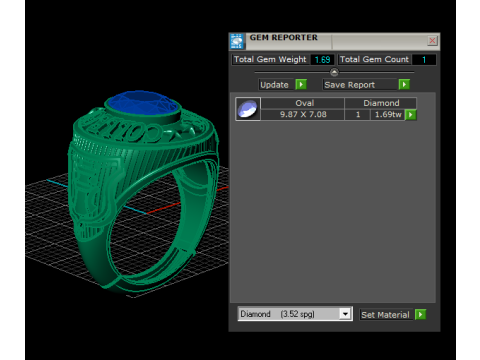480x360 pixels.
Task: Click the Total Gem Count value 1
Action: [424, 60]
